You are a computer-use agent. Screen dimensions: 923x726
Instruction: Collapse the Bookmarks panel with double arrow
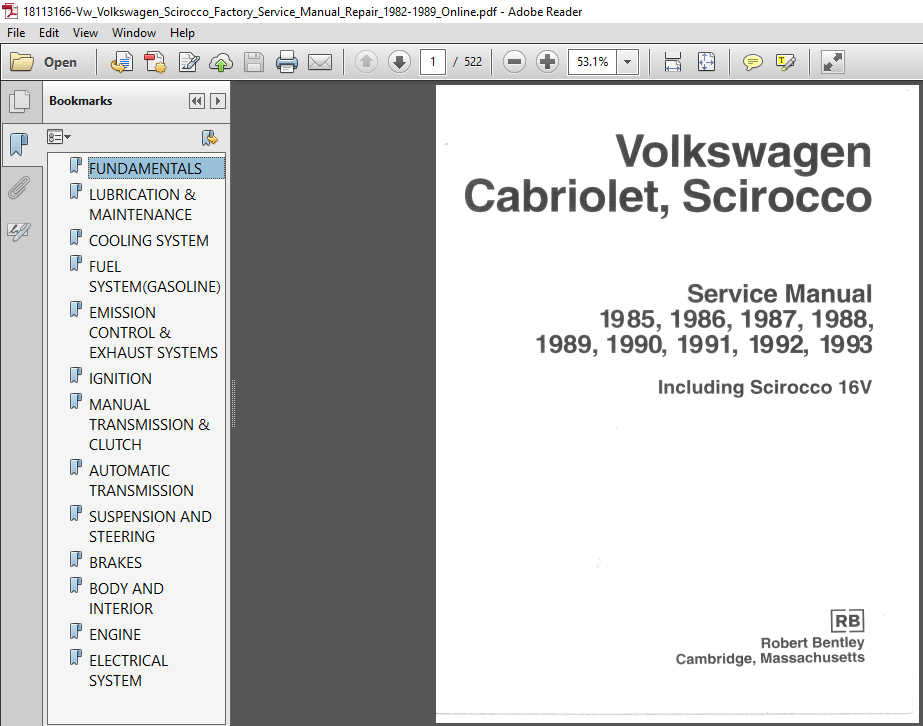[x=197, y=101]
